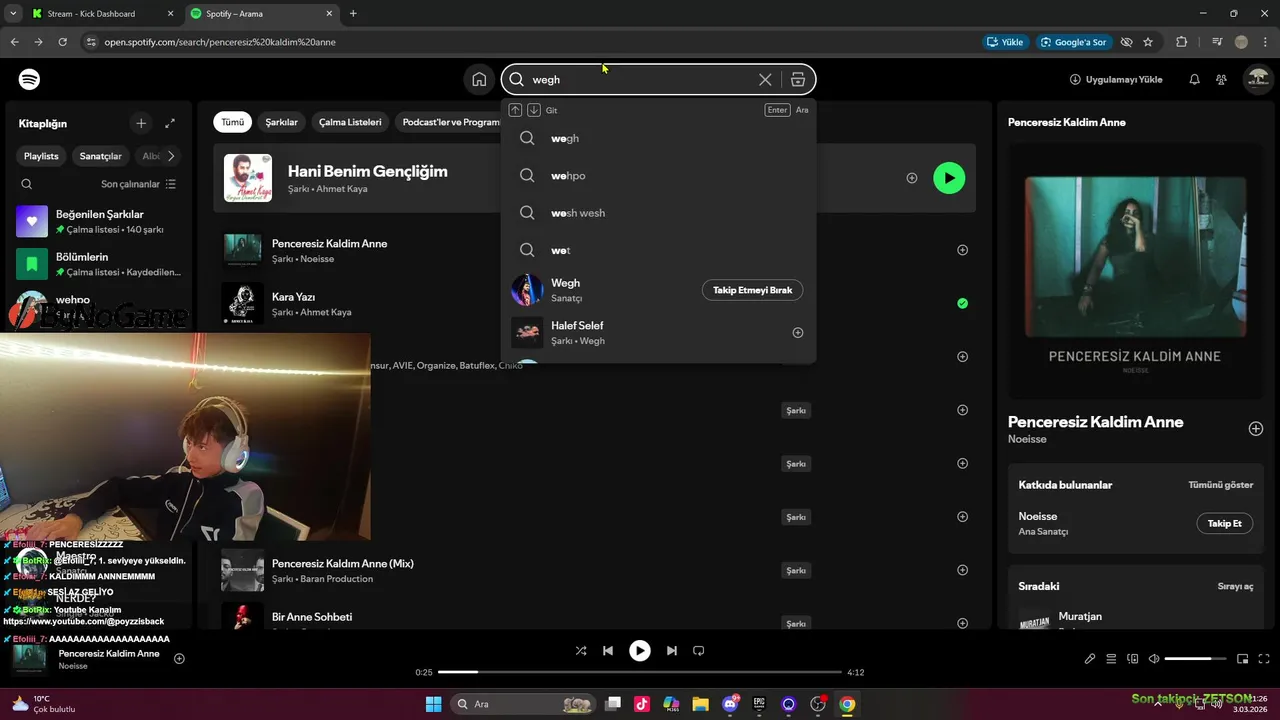Choose 'wehpo' search suggestion
The height and width of the screenshot is (720, 1280).
[x=658, y=176]
